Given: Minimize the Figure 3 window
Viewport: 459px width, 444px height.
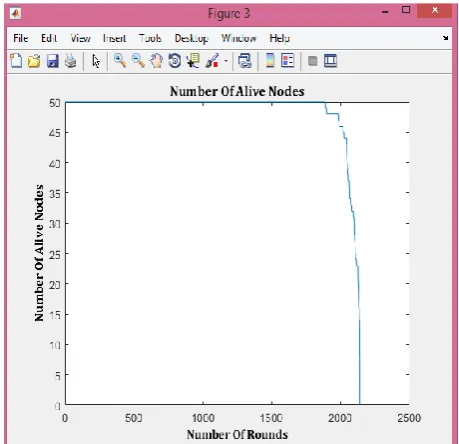Looking at the screenshot, I should 385,12.
